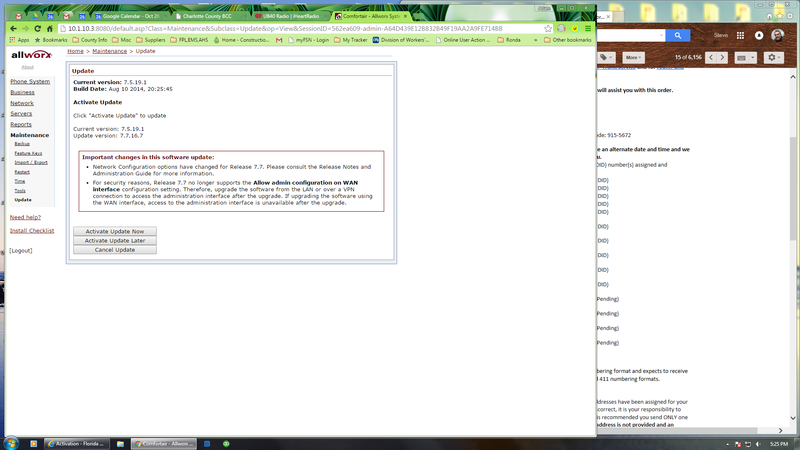This screenshot has height=450, width=800.
Task: Go to Backup under Maintenance
Action: click(x=22, y=144)
